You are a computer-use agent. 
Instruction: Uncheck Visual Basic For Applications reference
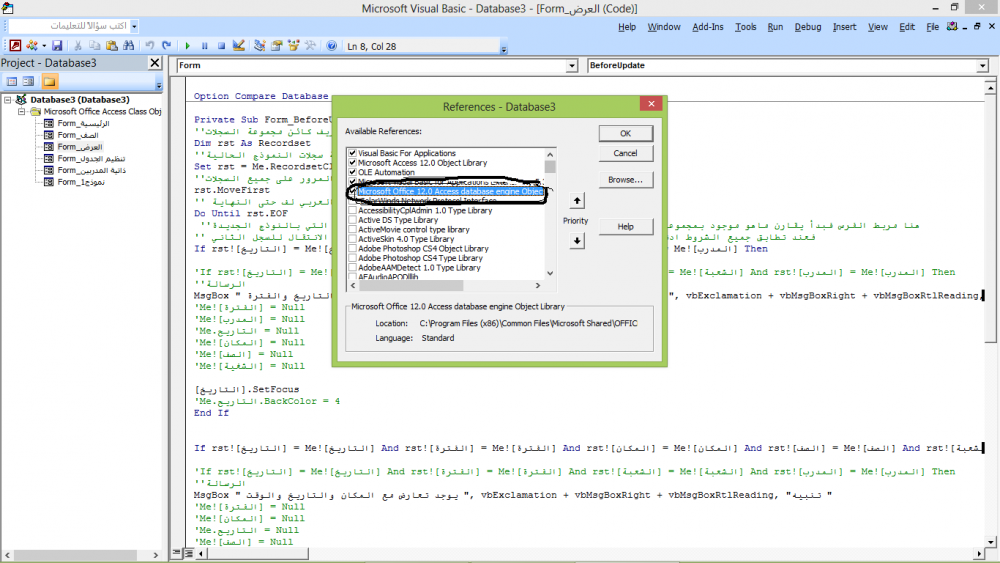tap(353, 153)
